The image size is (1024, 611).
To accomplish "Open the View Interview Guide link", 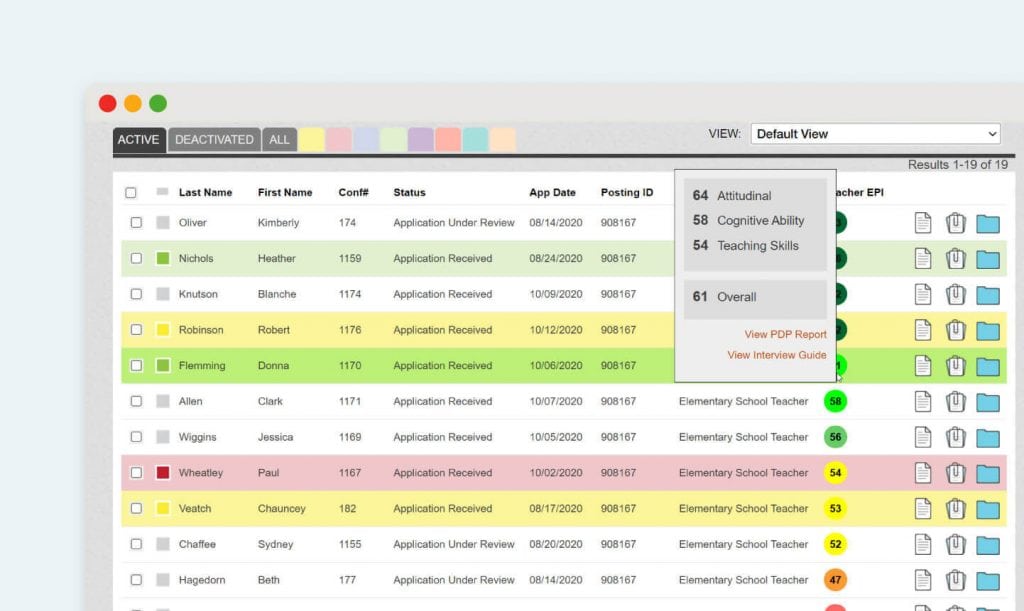I will coord(777,355).
